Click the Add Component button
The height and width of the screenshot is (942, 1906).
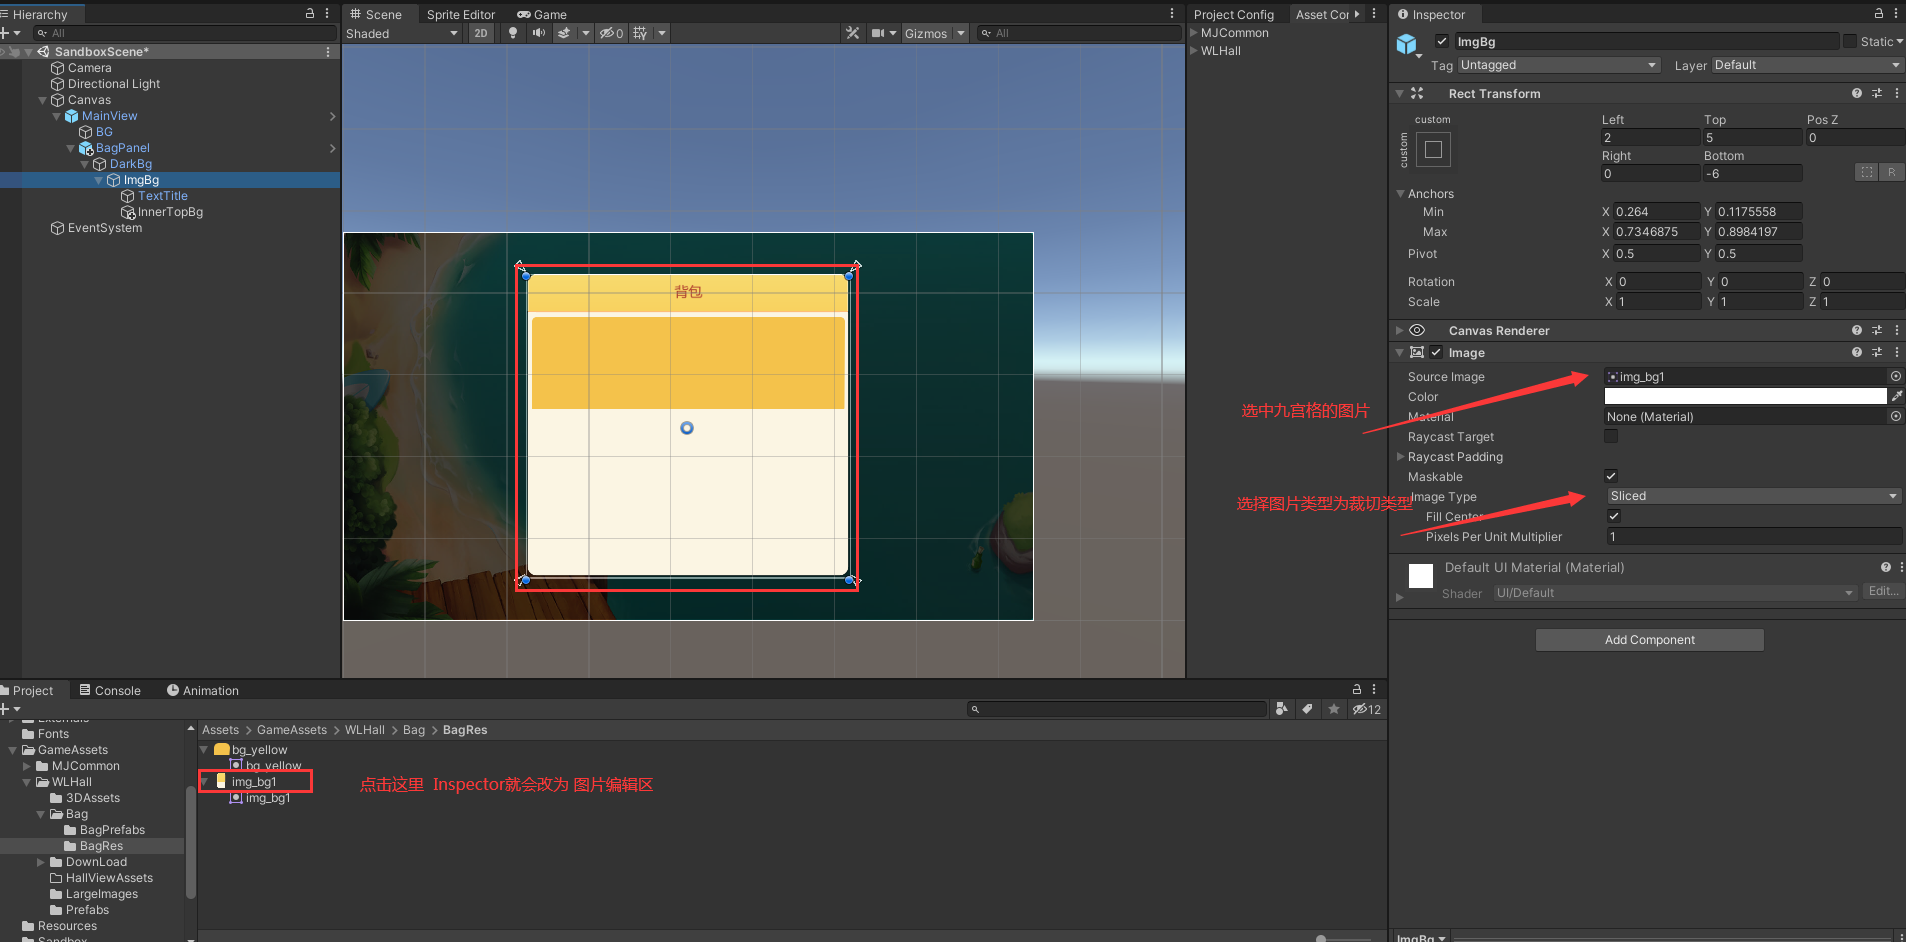pyautogui.click(x=1649, y=640)
